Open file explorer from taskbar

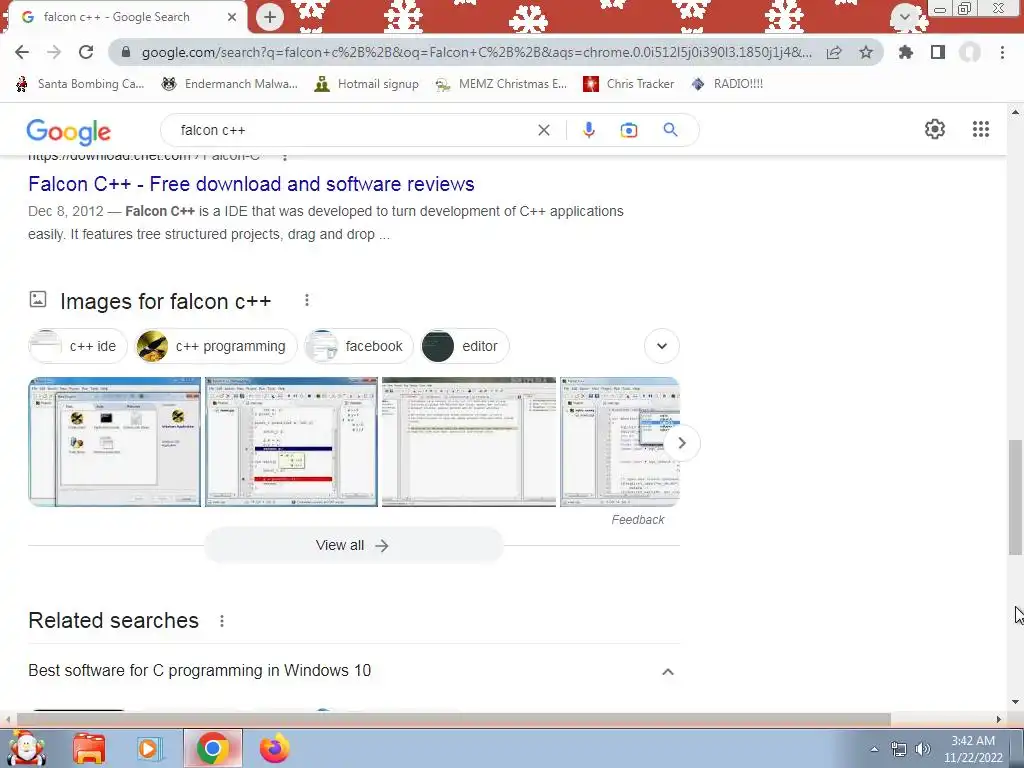click(x=89, y=748)
